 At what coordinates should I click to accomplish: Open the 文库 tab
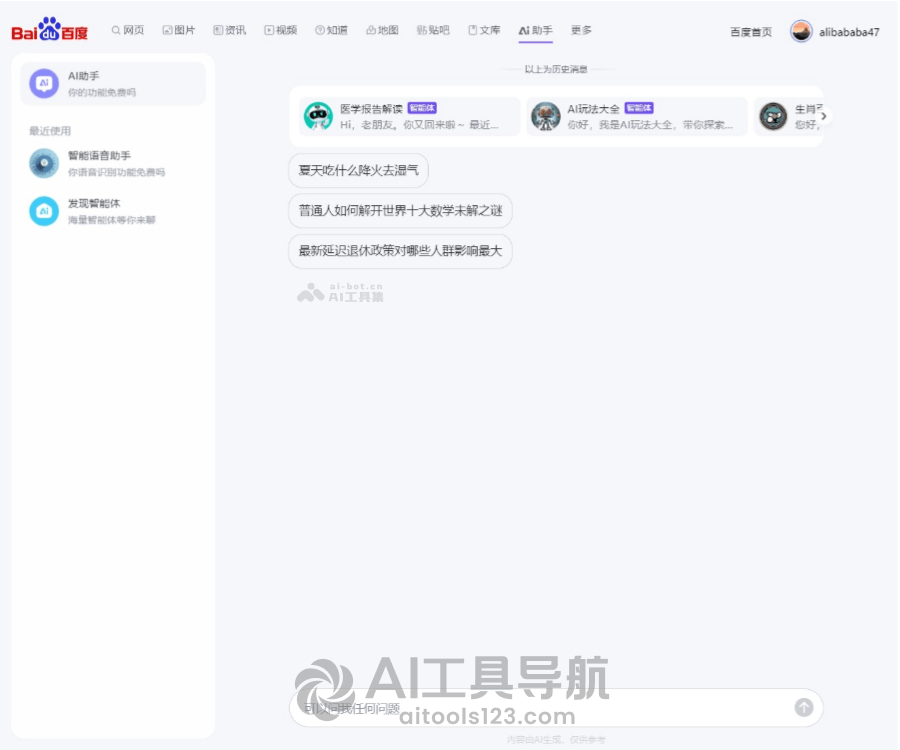click(484, 30)
